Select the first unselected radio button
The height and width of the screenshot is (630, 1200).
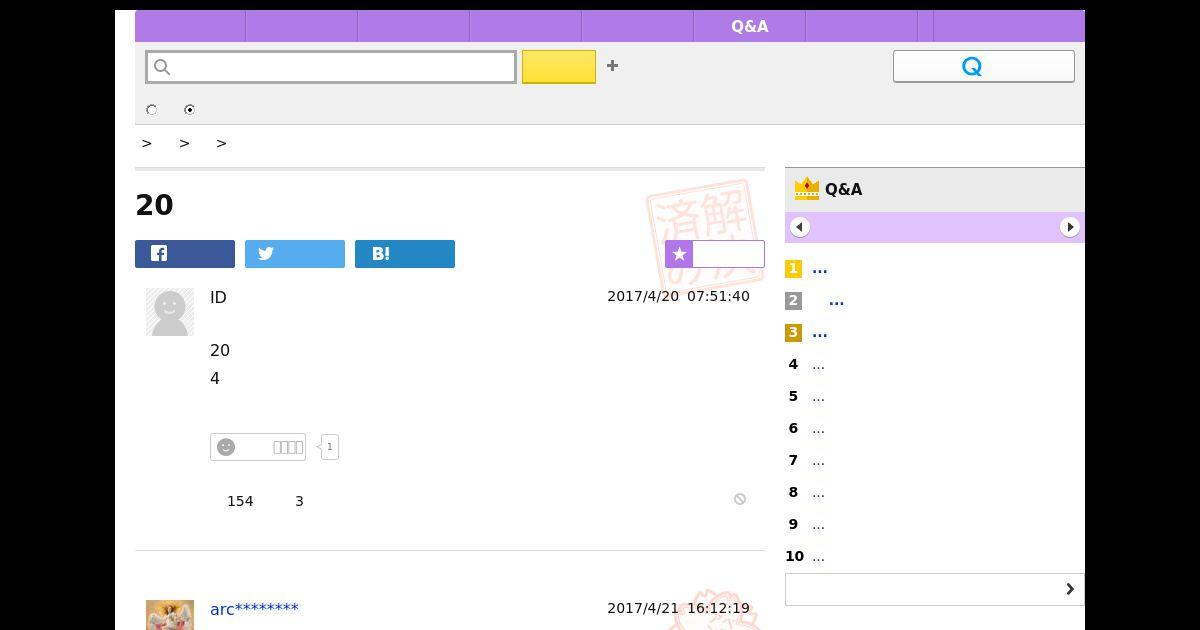(x=152, y=110)
